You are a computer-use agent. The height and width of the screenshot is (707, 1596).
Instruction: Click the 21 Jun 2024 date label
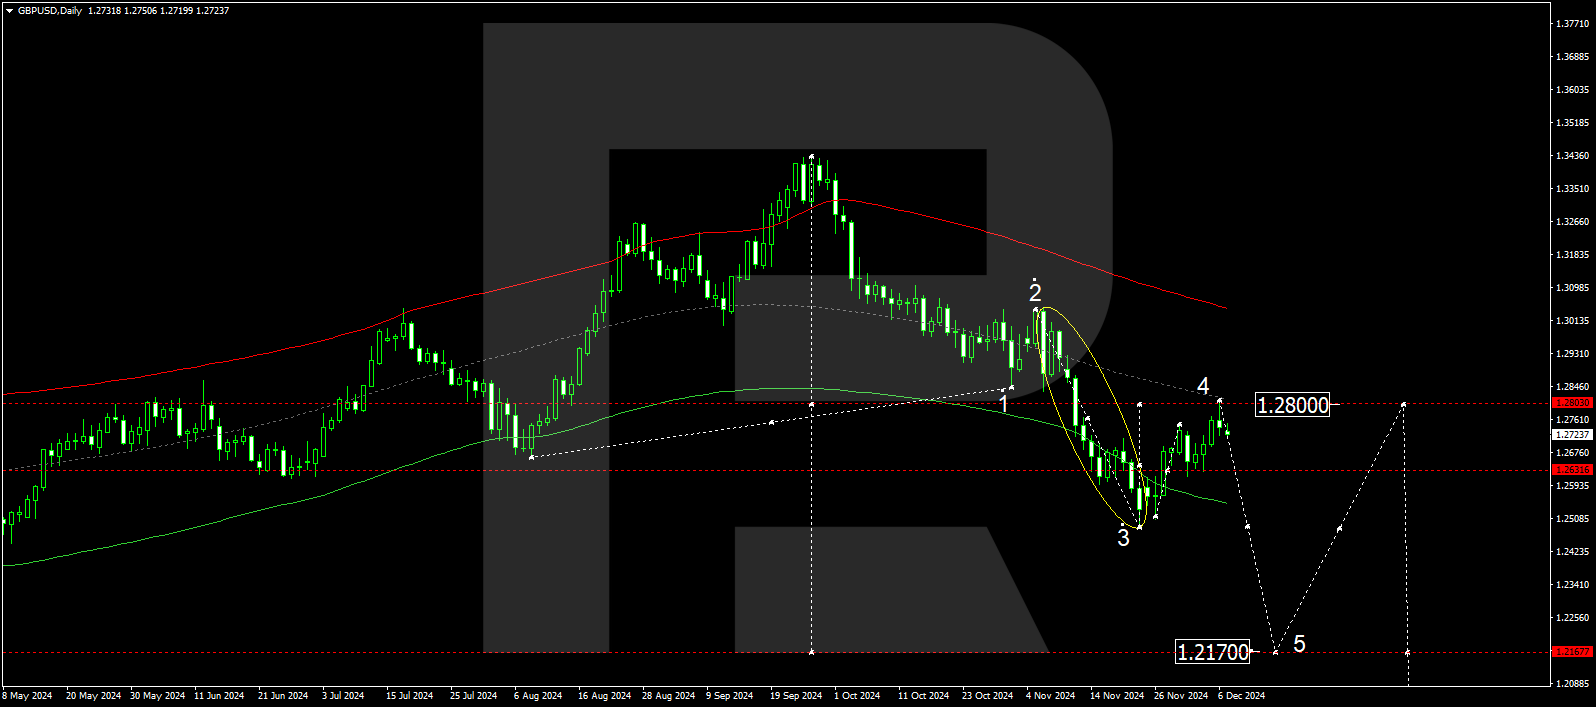point(283,696)
